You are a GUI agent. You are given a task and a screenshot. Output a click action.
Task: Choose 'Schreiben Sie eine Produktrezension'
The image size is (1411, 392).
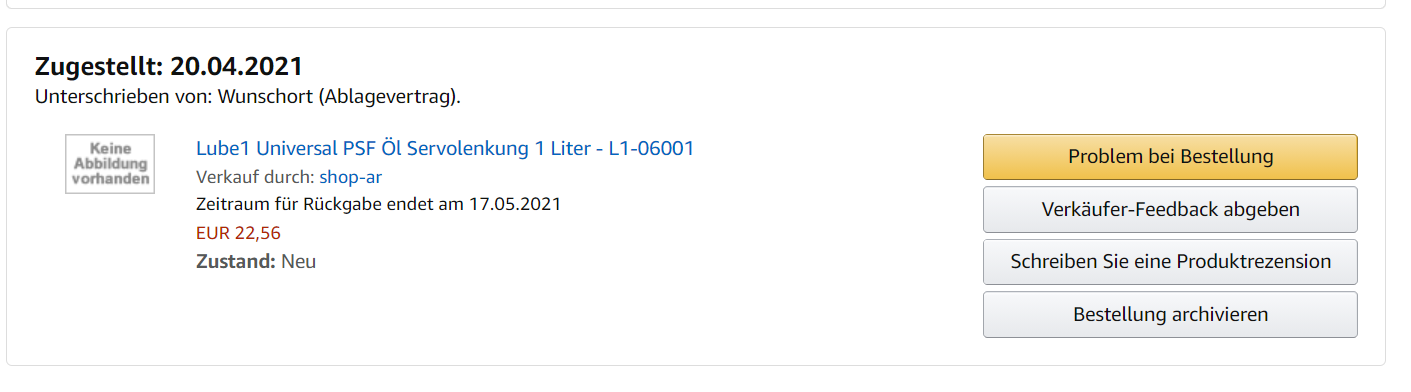pos(1170,262)
